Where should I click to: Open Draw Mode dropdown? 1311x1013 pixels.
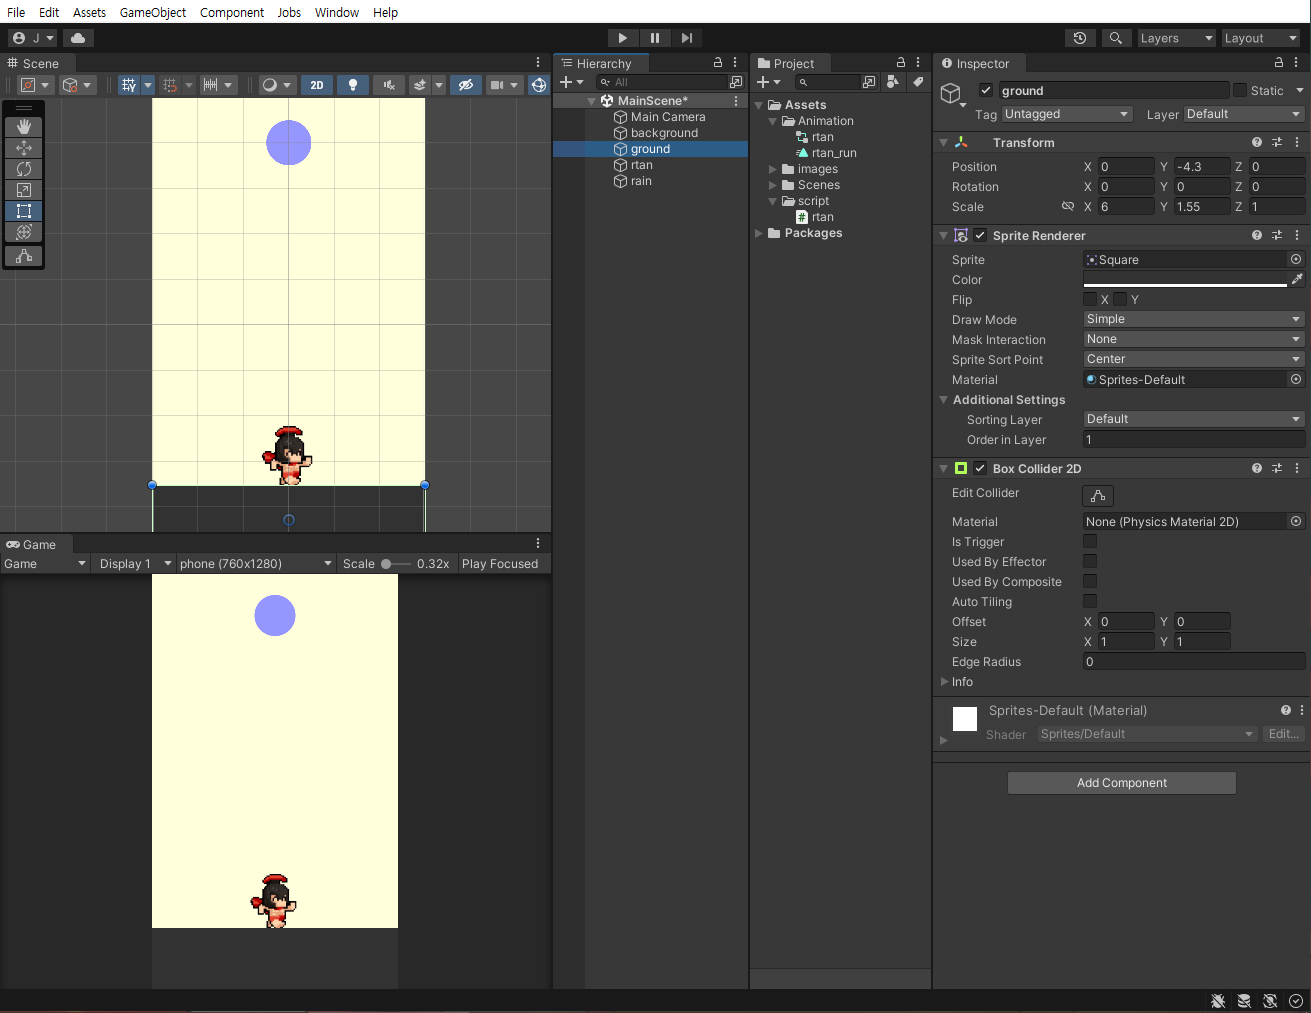click(1194, 319)
